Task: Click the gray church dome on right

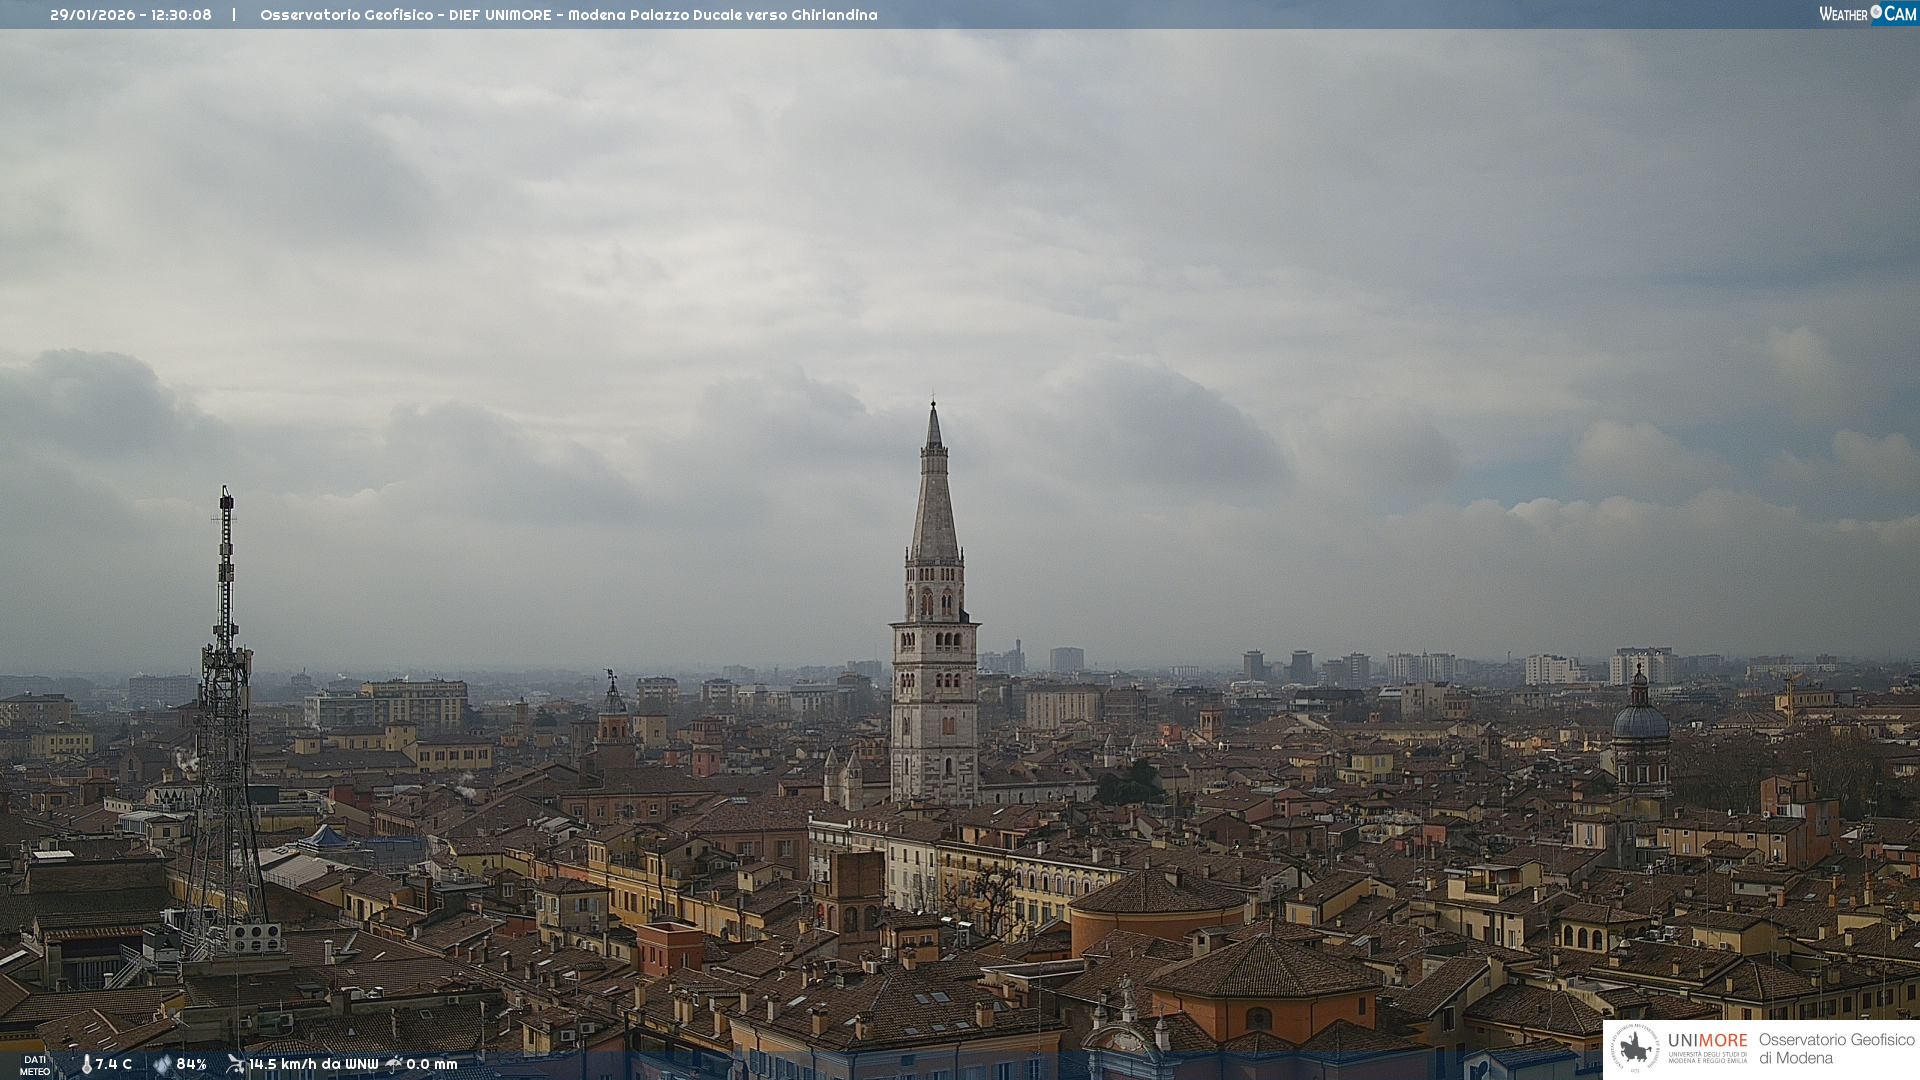Action: click(1640, 722)
